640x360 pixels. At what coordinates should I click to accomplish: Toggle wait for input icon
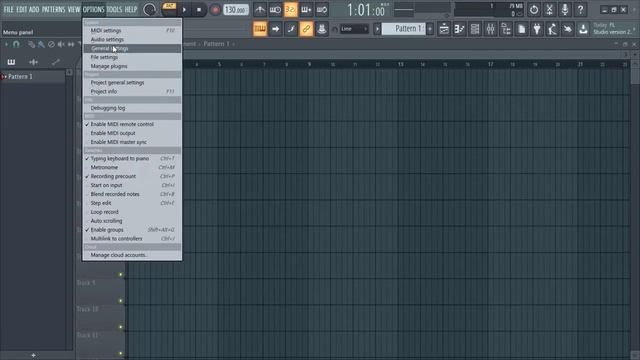(275, 9)
